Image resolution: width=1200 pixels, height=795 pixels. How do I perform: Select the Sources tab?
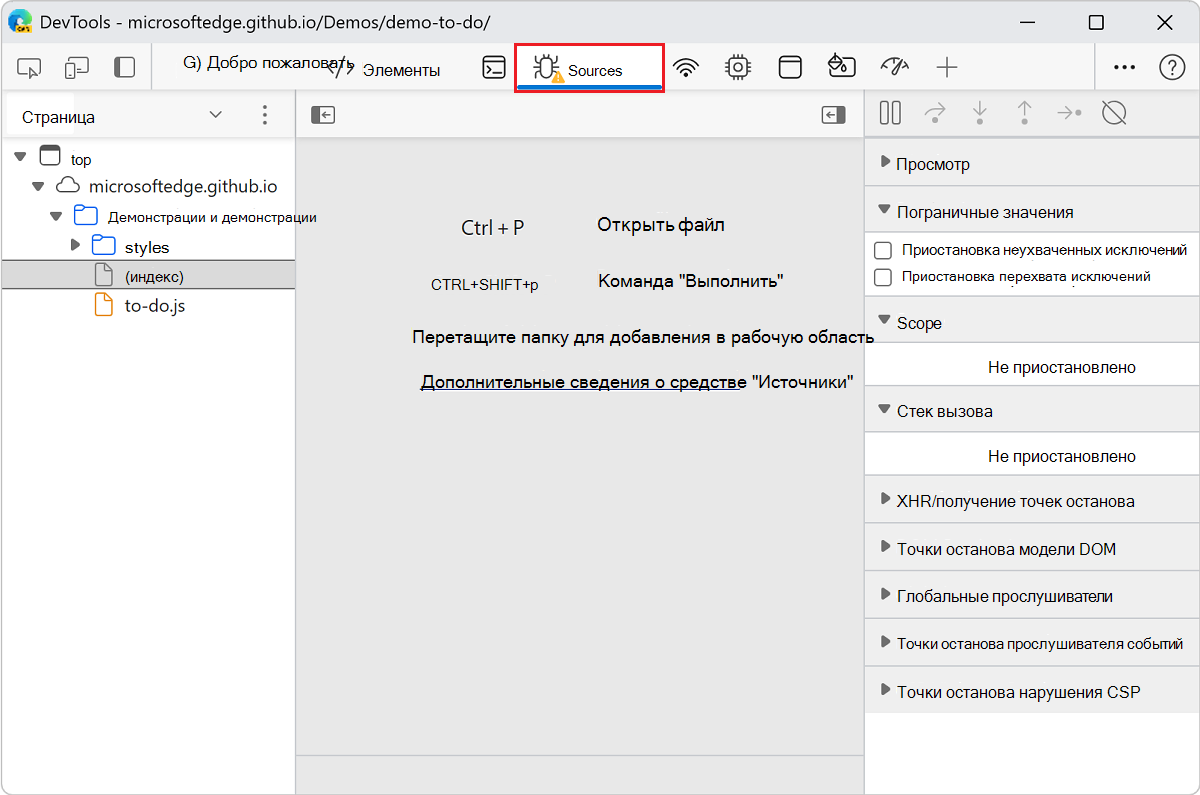click(589, 70)
